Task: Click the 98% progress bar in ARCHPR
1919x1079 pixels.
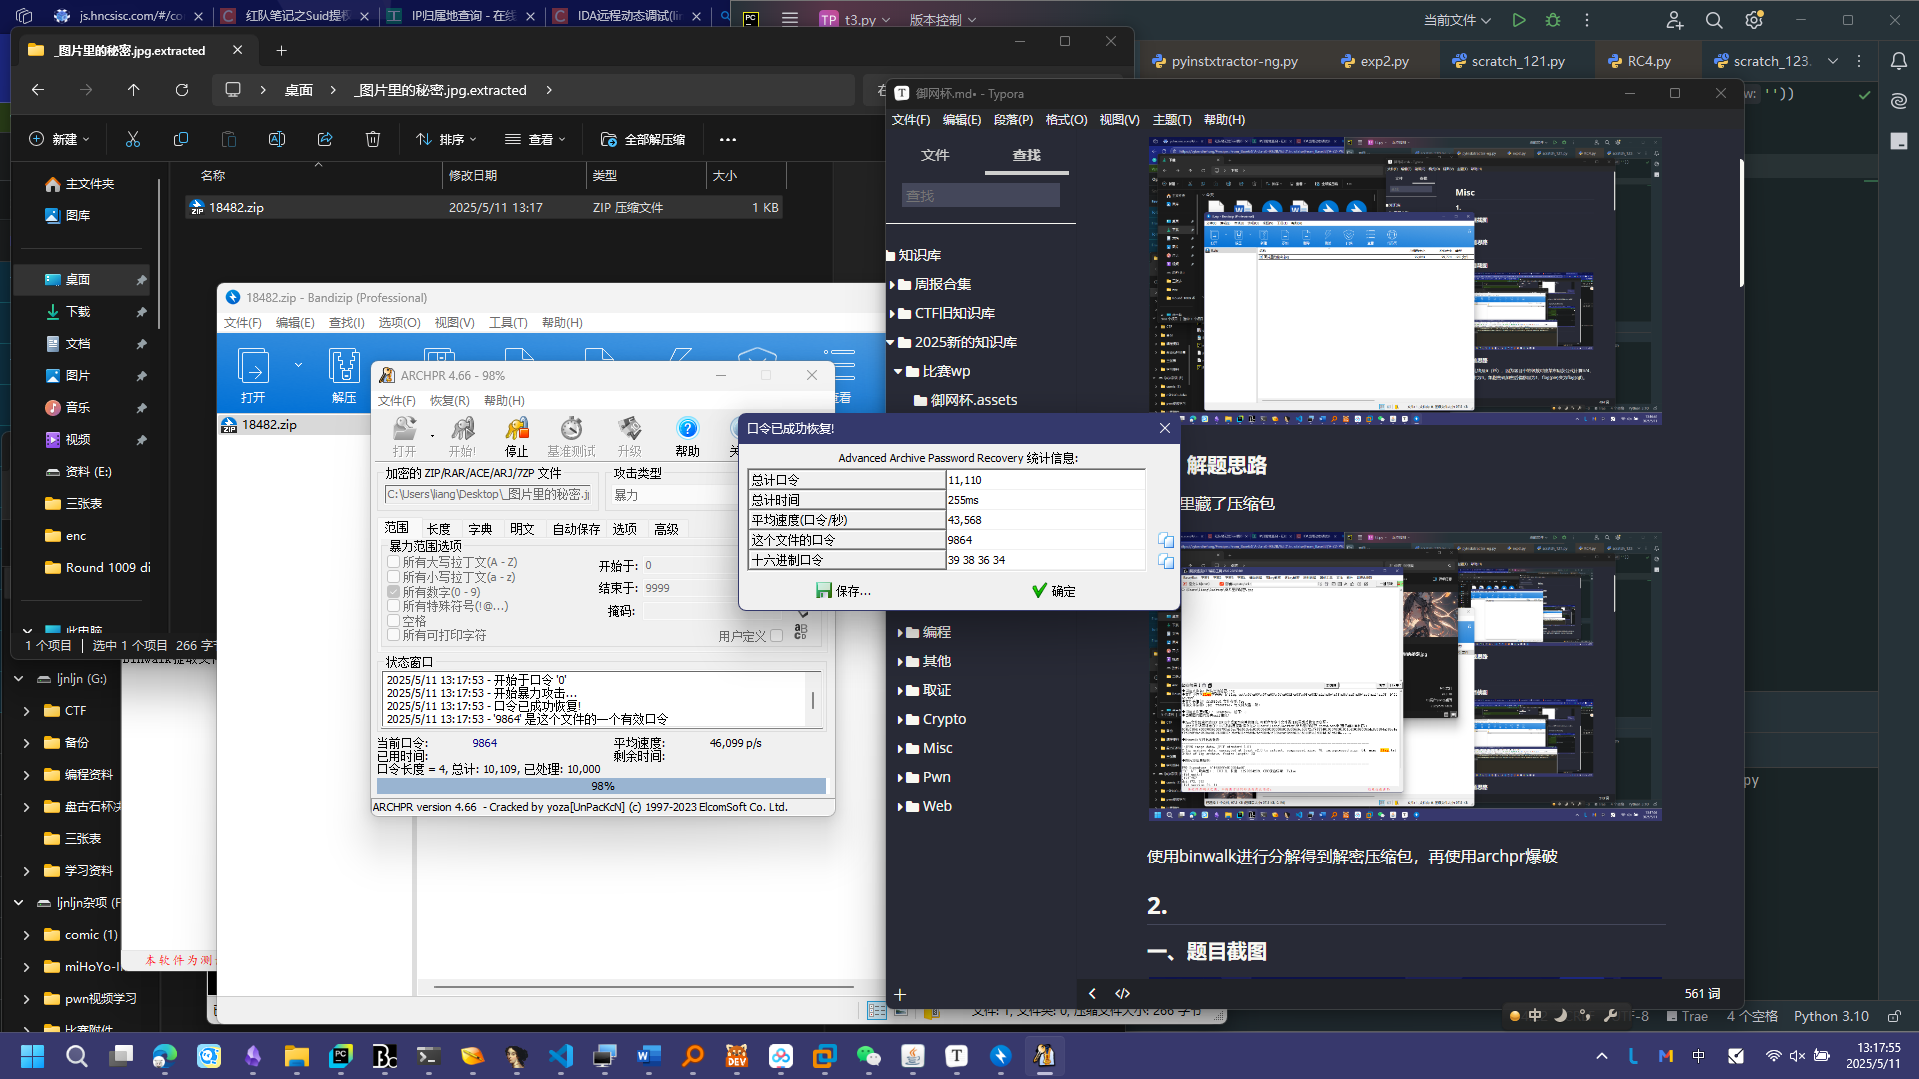Action: click(602, 786)
